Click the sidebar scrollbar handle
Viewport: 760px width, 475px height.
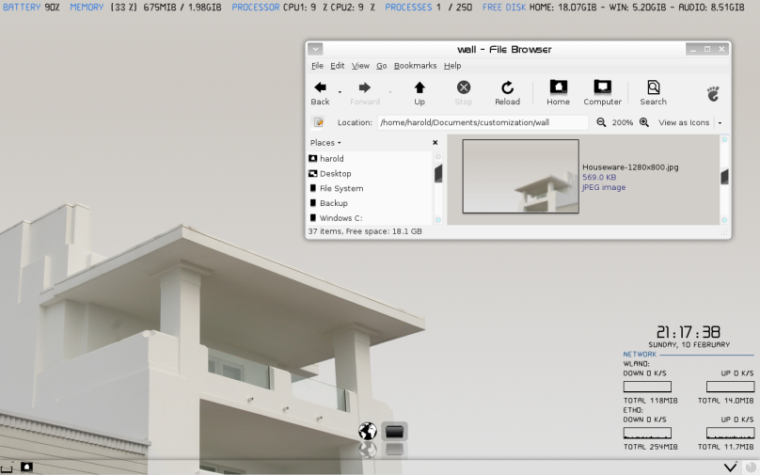pyautogui.click(x=438, y=173)
